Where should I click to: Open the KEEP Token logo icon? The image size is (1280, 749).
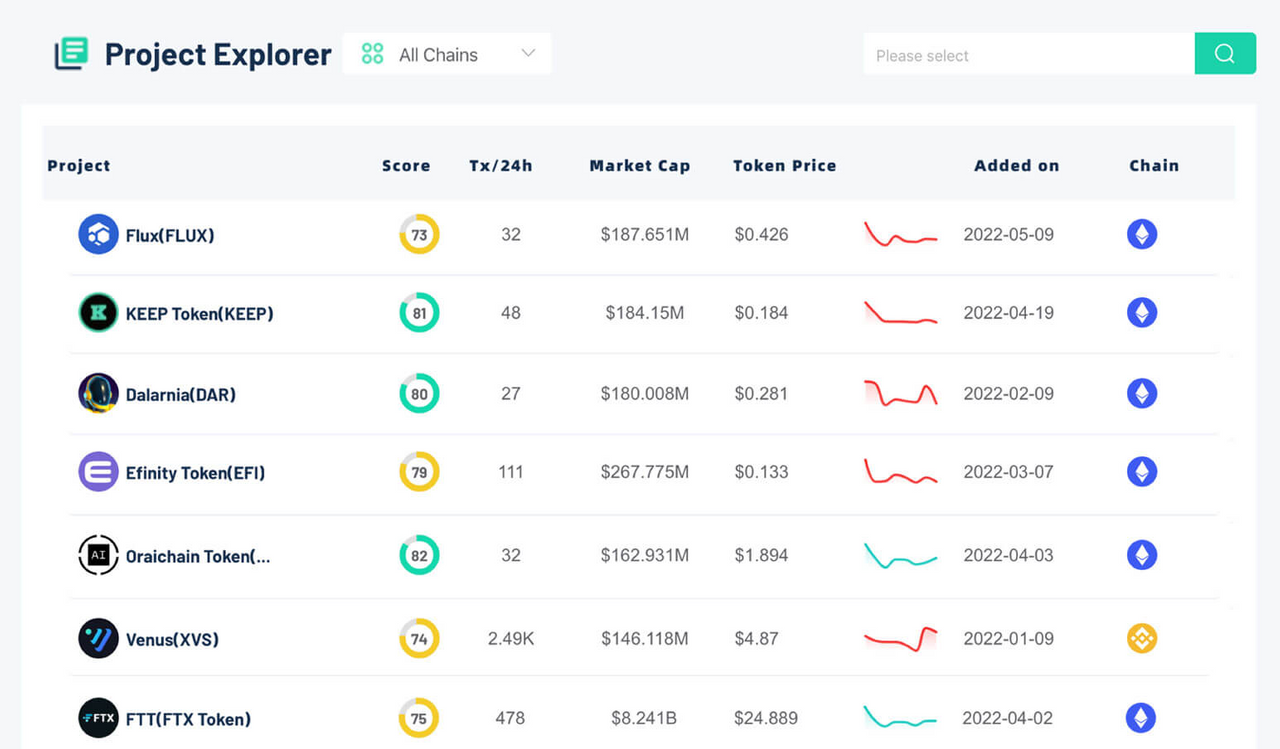[98, 313]
